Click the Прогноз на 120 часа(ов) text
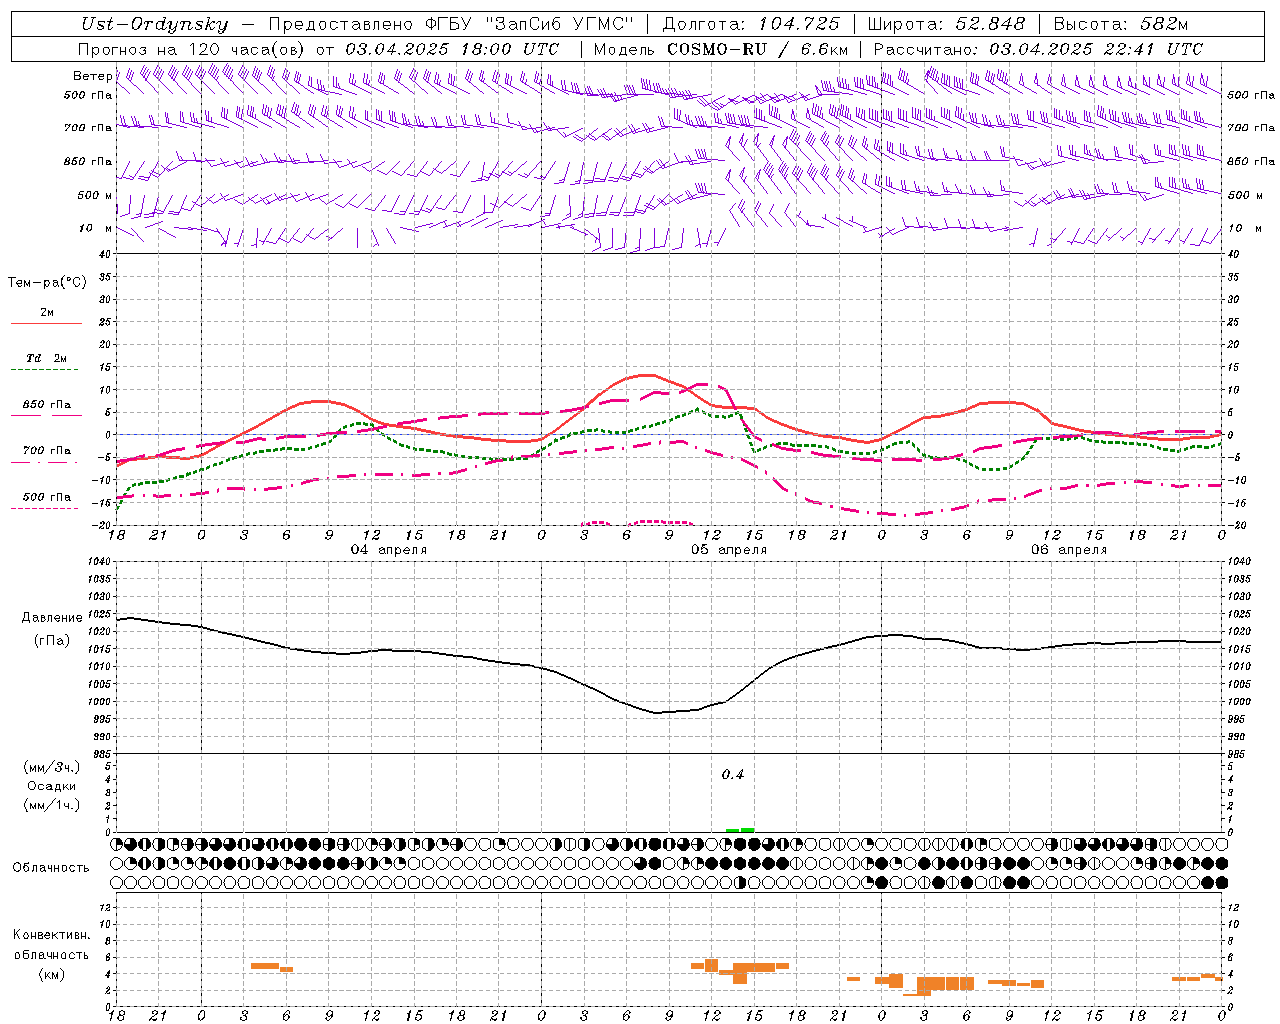Screen dimensions: 1280x1024 [192, 49]
